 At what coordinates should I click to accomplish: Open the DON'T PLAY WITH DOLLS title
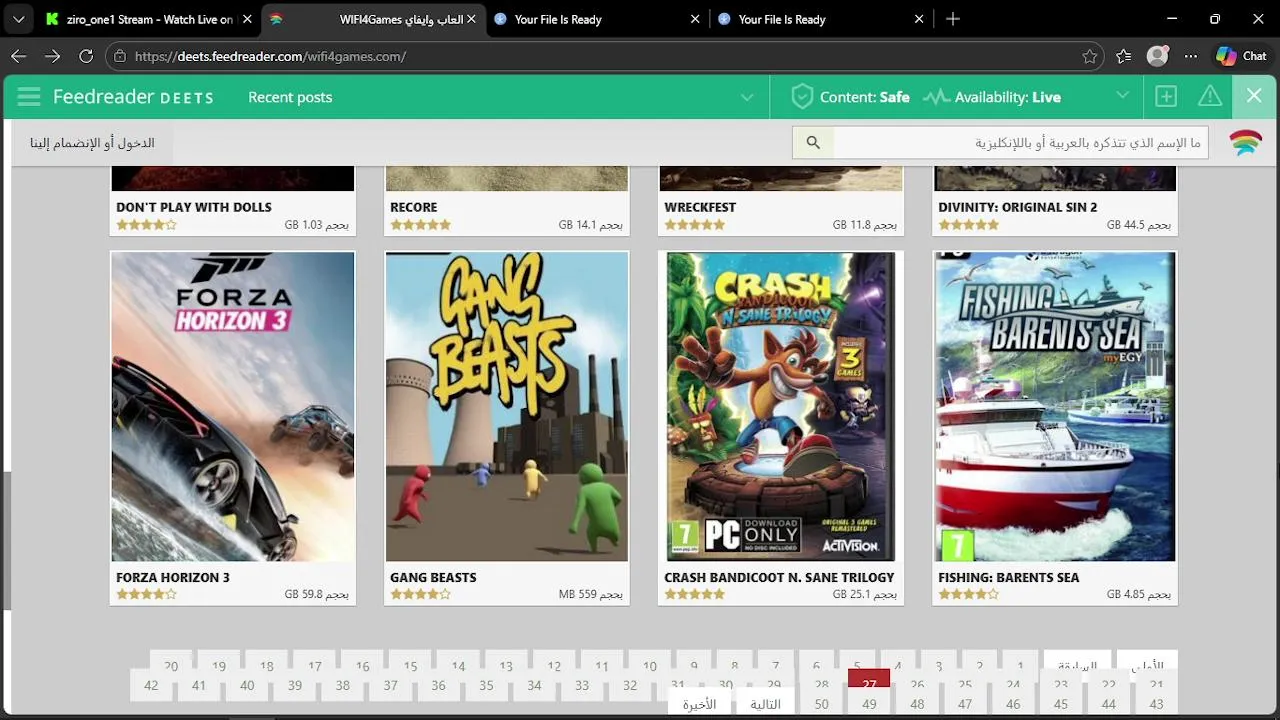click(x=194, y=207)
